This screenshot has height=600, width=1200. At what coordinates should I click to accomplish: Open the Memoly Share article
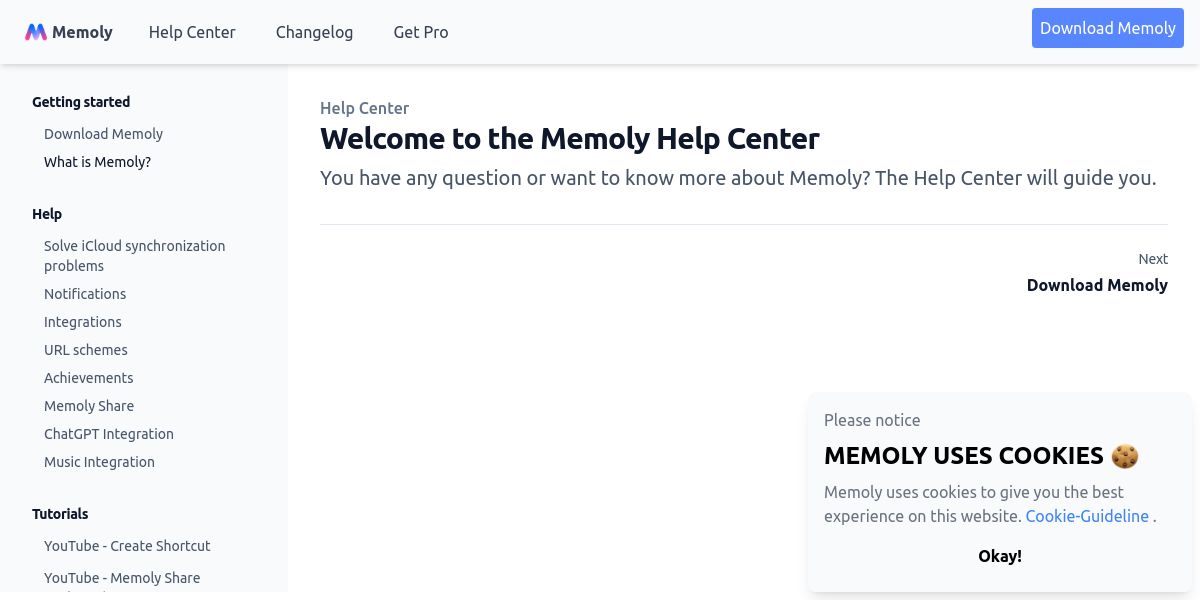tap(89, 406)
